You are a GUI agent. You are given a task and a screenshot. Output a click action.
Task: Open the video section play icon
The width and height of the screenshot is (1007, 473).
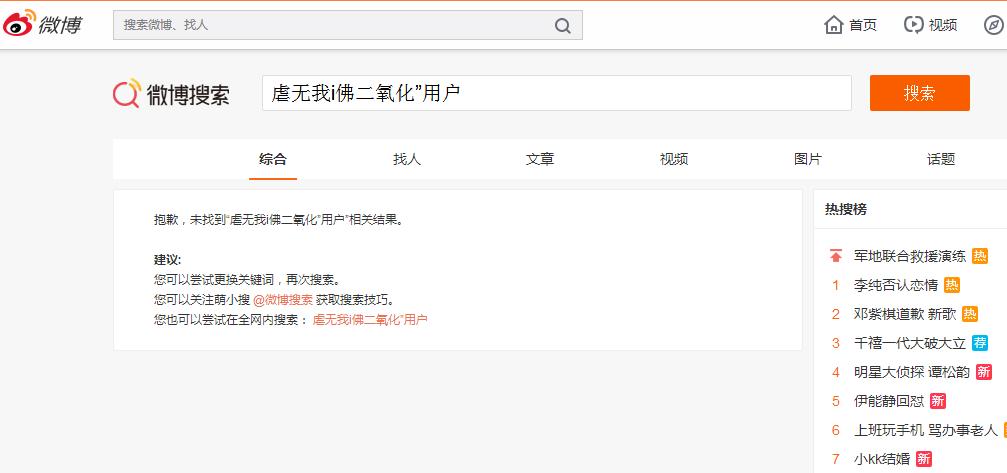tap(913, 25)
